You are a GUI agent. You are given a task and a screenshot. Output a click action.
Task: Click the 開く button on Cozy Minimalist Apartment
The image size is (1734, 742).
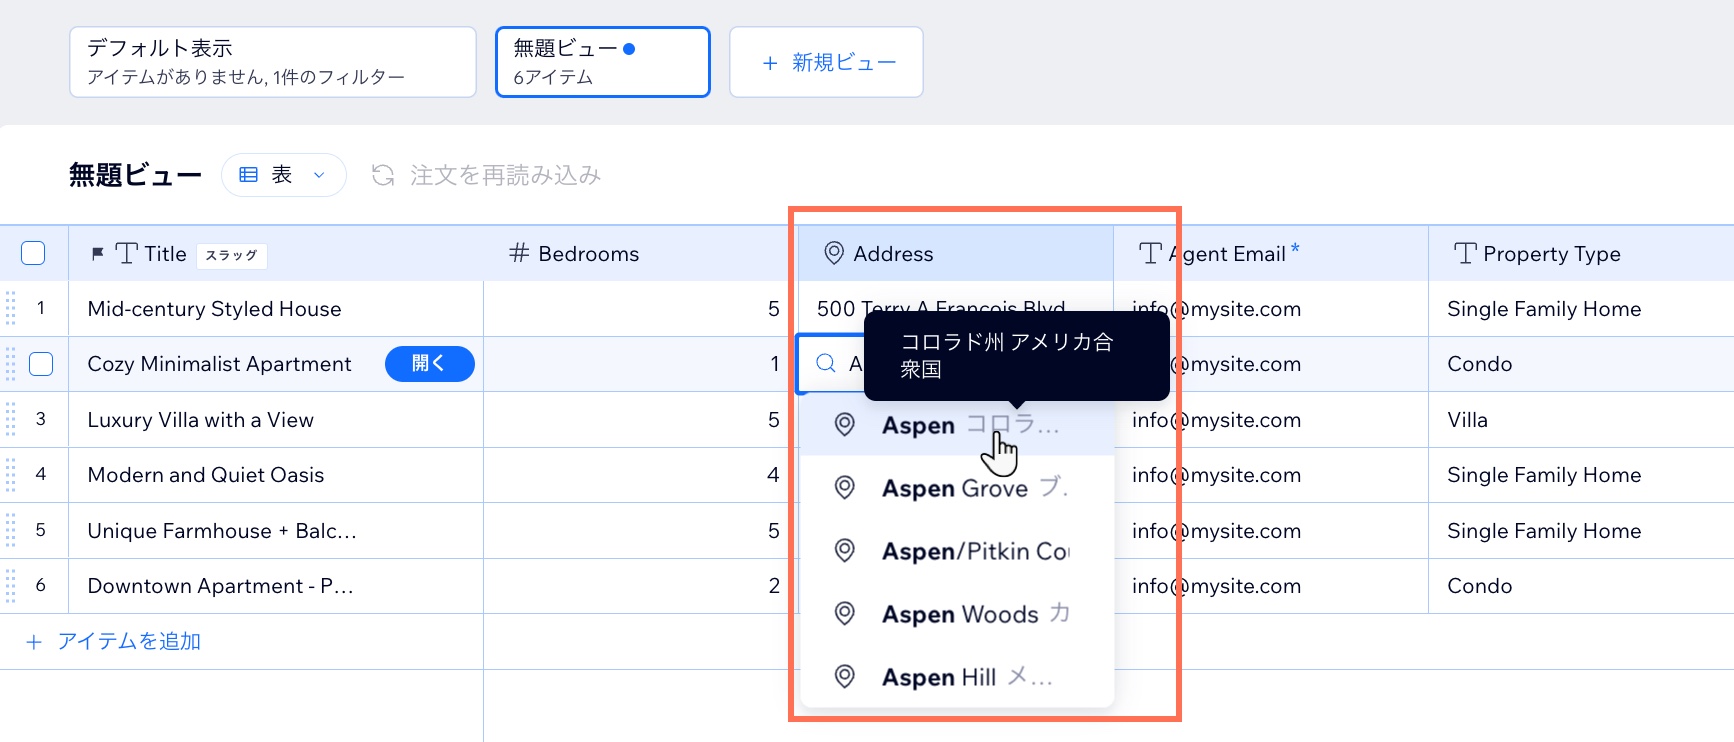429,364
